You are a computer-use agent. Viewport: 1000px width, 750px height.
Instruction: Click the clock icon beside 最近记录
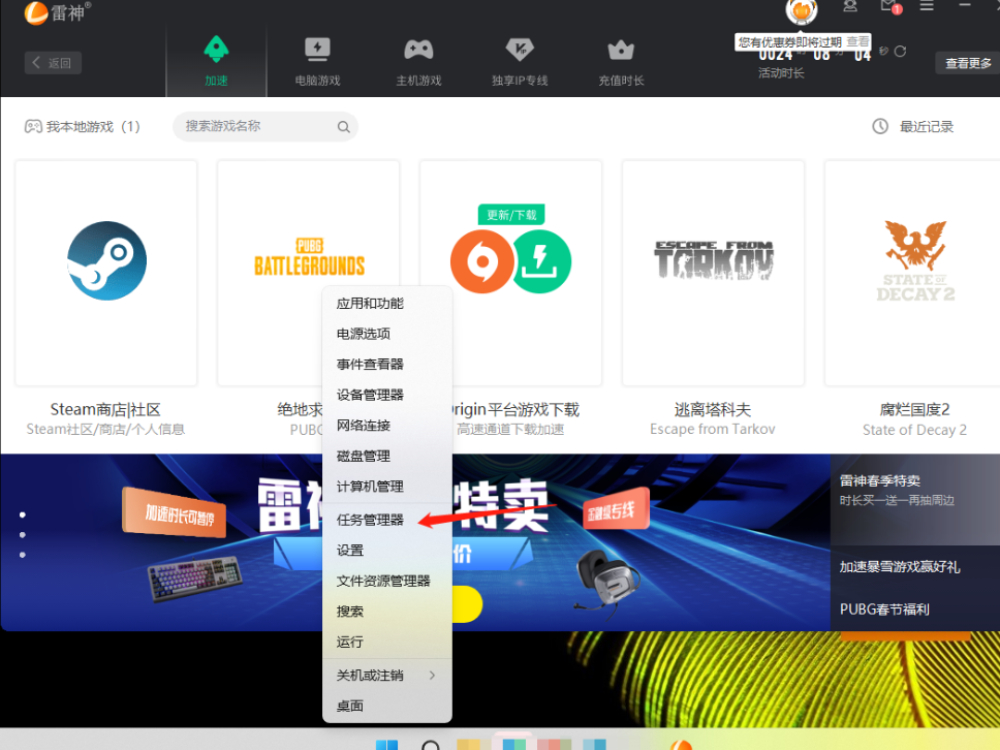880,126
